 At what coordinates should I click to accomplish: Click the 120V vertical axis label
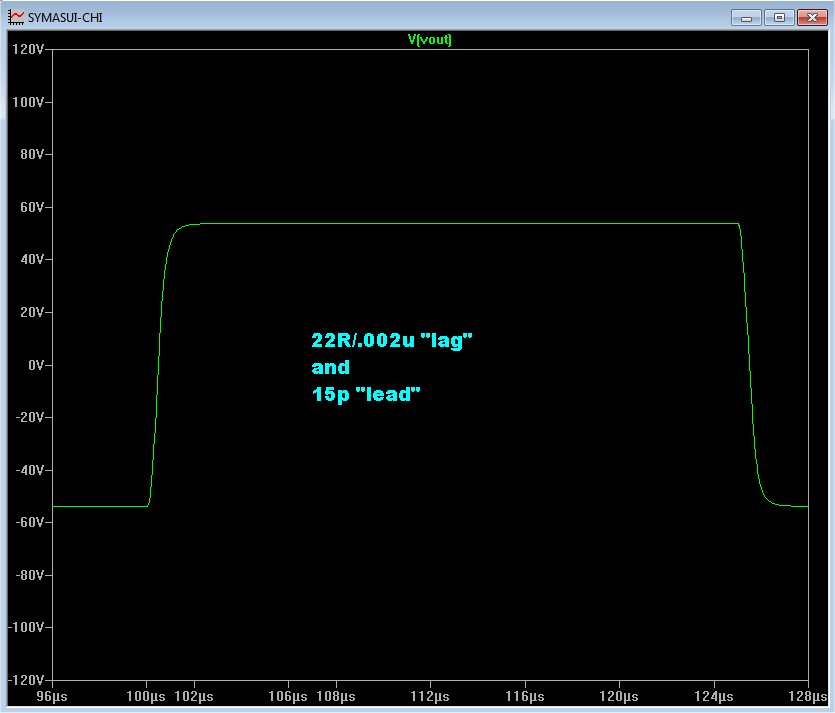tap(28, 50)
